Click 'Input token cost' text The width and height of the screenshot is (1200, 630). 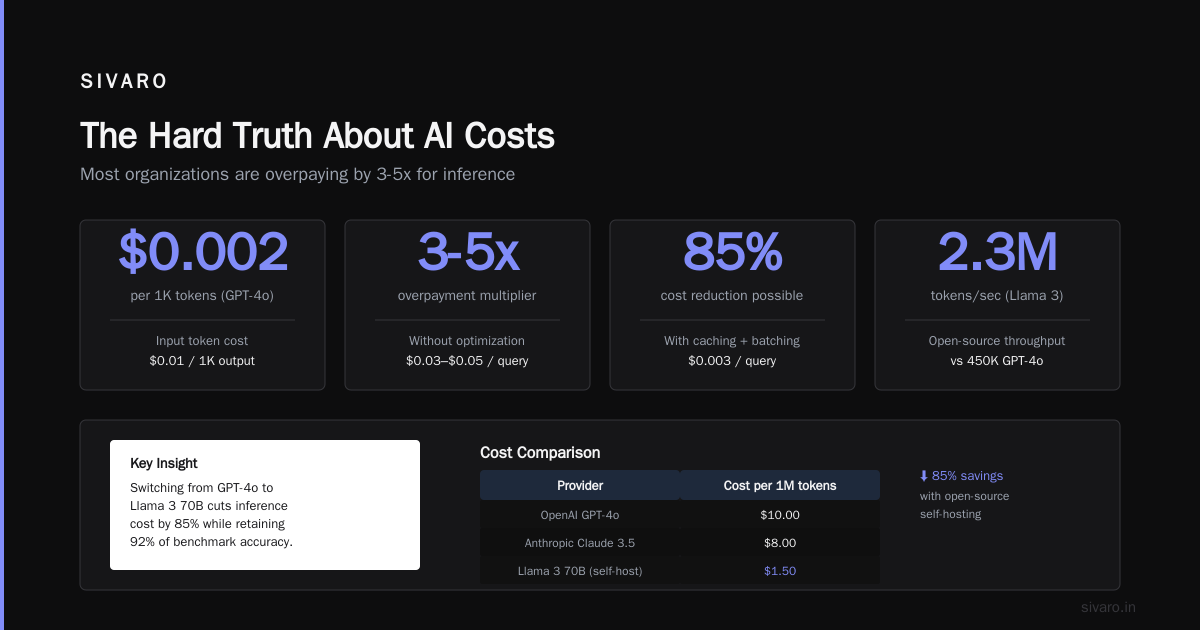coord(203,341)
